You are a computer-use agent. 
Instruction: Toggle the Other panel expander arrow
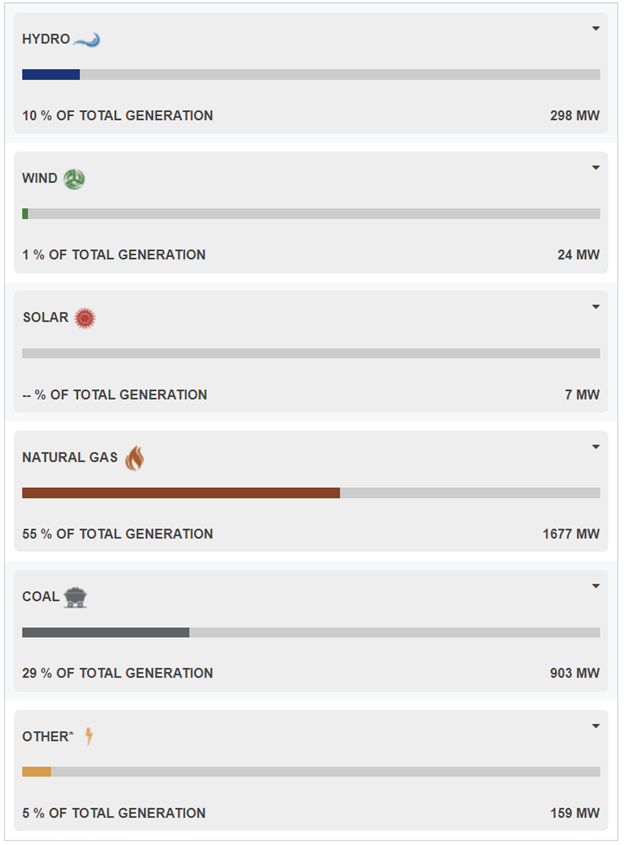point(596,726)
